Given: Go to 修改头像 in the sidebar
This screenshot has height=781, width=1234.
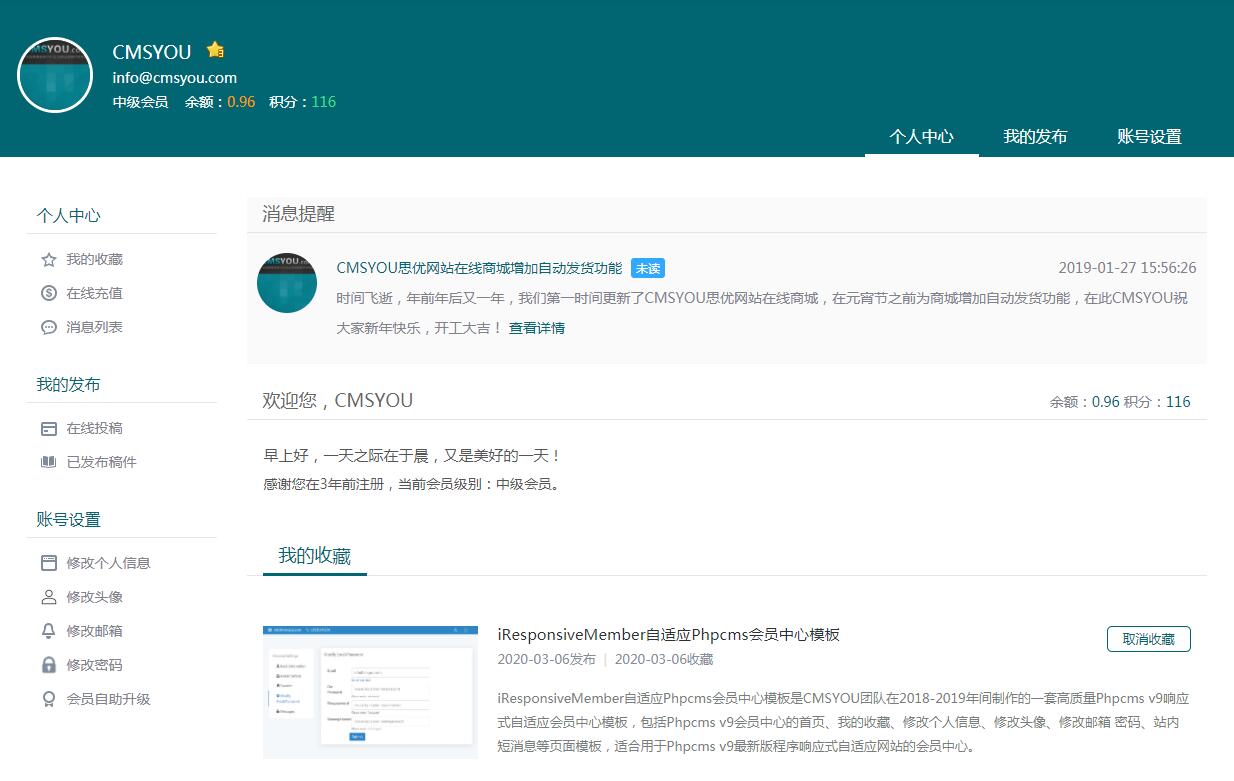Looking at the screenshot, I should pyautogui.click(x=95, y=598).
